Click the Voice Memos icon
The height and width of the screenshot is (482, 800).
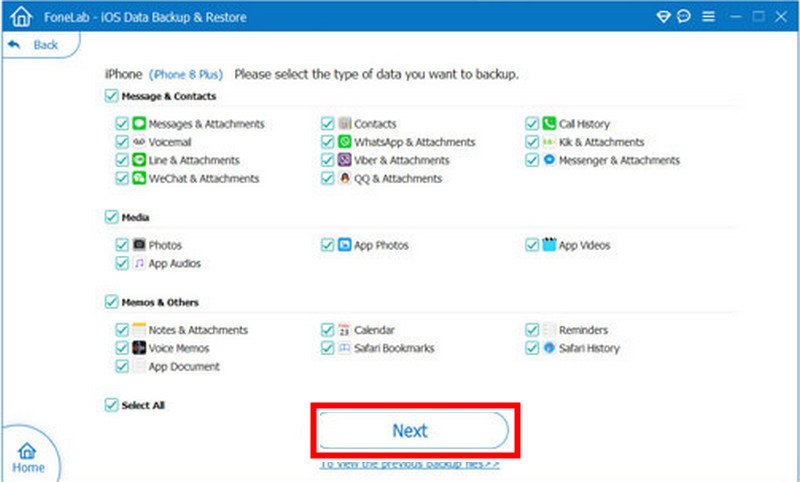(x=139, y=348)
